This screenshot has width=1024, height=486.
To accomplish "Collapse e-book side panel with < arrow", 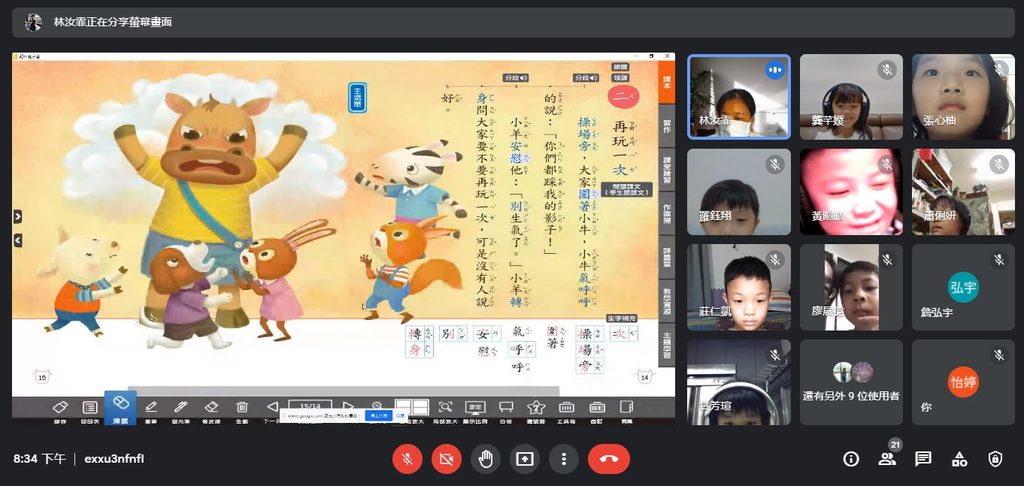I will [18, 240].
